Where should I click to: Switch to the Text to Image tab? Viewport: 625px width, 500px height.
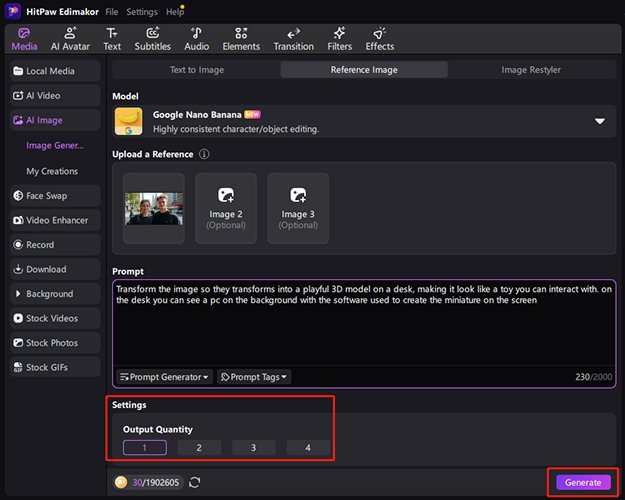(195, 70)
